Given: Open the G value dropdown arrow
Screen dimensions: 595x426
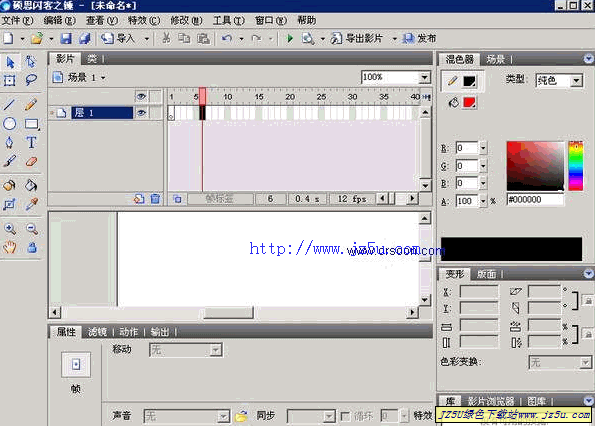Looking at the screenshot, I should coord(483,166).
